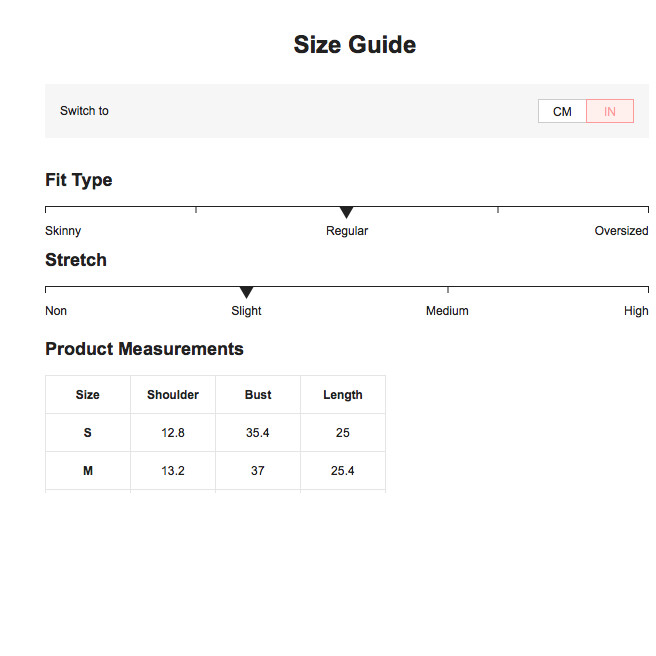This screenshot has width=656, height=656.
Task: Click the Length column header
Action: click(343, 395)
